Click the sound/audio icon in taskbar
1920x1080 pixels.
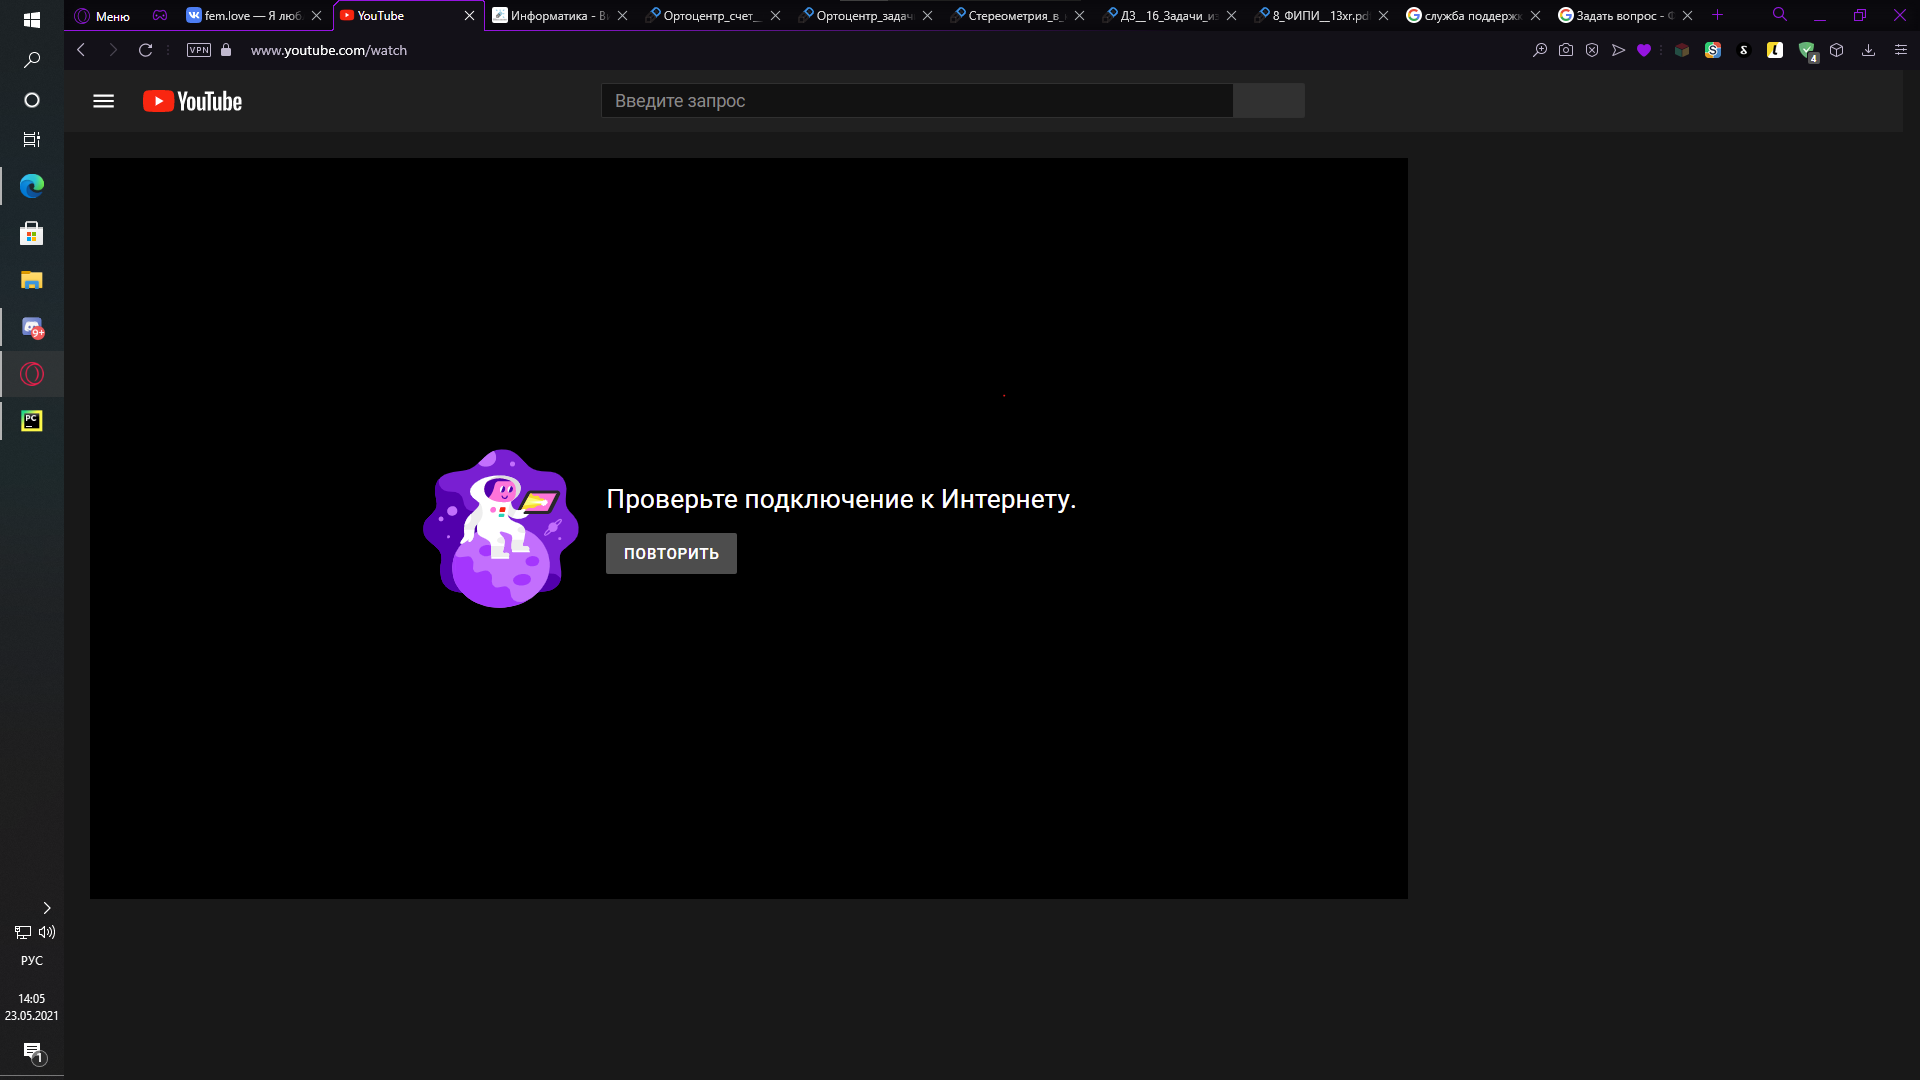(45, 932)
